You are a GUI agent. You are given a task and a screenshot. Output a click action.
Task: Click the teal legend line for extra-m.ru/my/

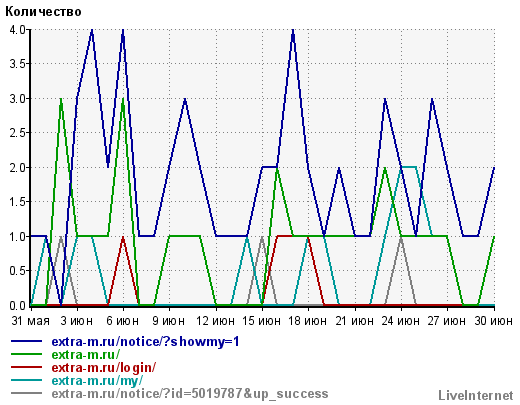pos(26,380)
